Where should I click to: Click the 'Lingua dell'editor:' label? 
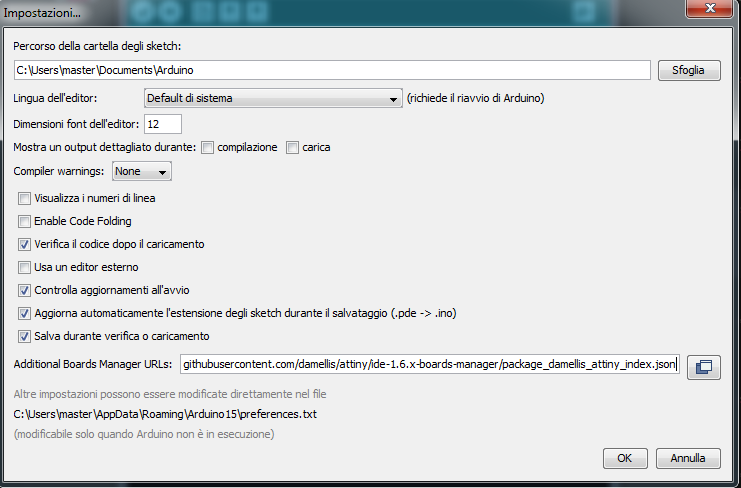(x=55, y=98)
